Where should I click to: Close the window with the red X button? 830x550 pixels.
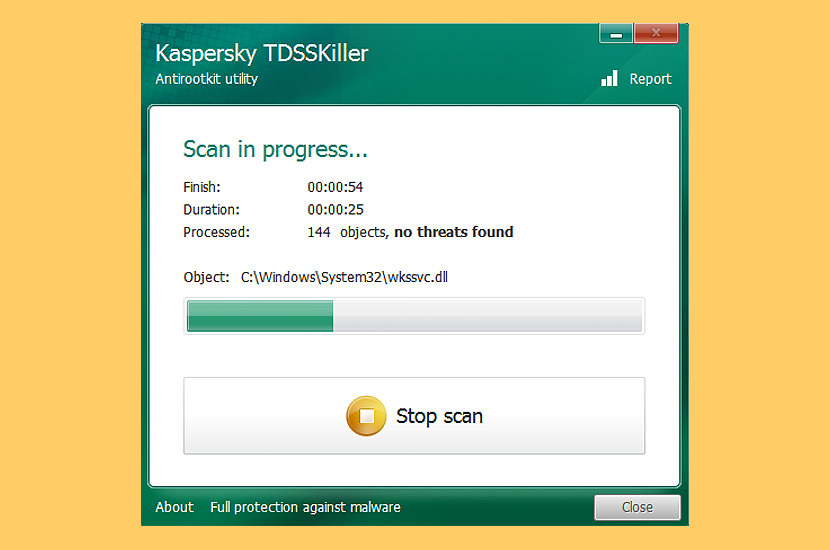(656, 33)
